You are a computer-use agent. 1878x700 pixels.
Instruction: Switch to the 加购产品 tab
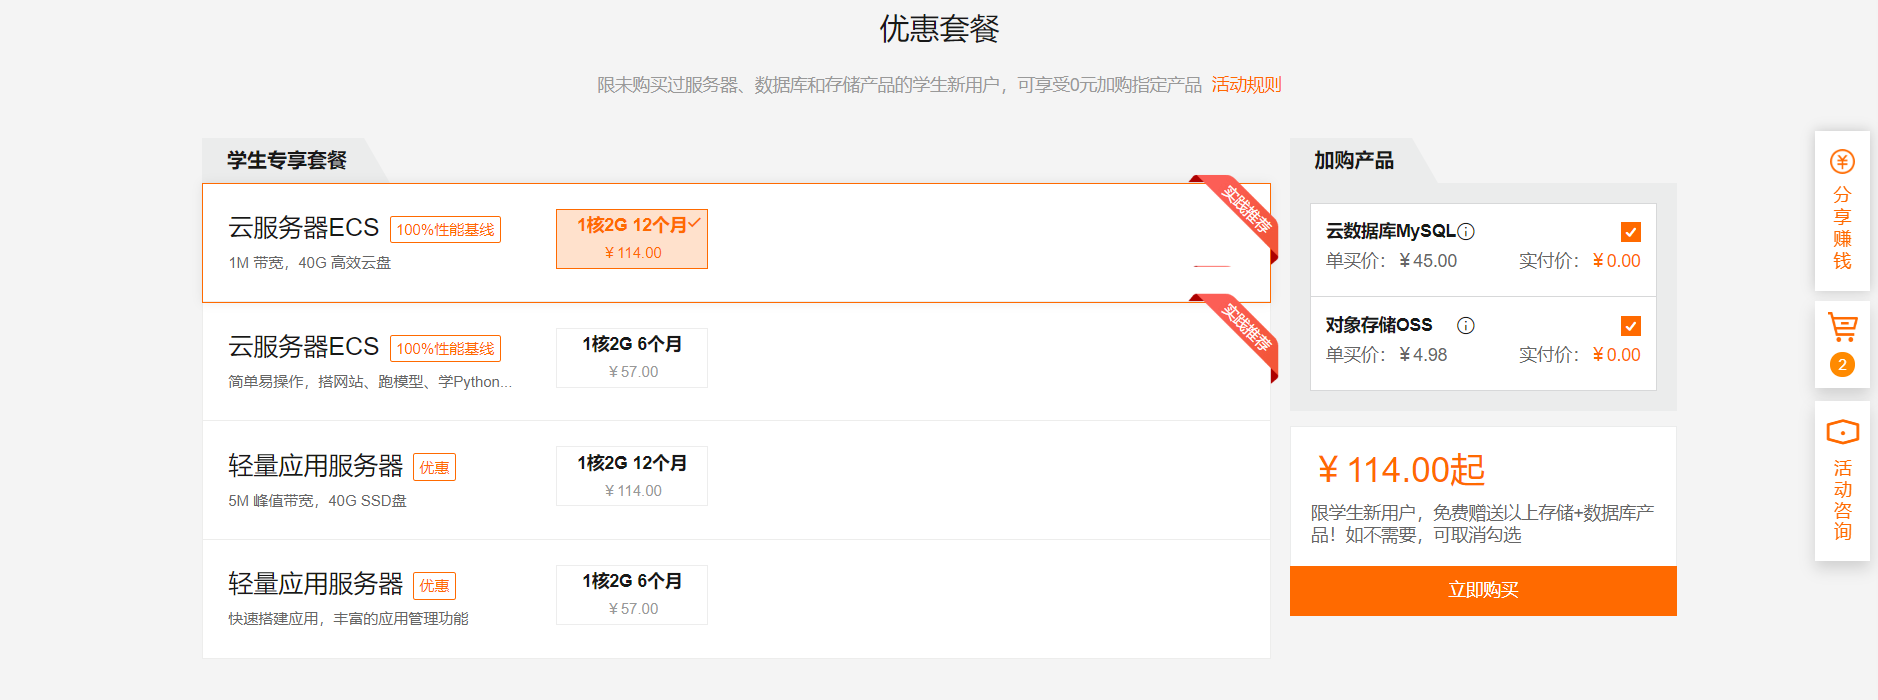(1353, 161)
